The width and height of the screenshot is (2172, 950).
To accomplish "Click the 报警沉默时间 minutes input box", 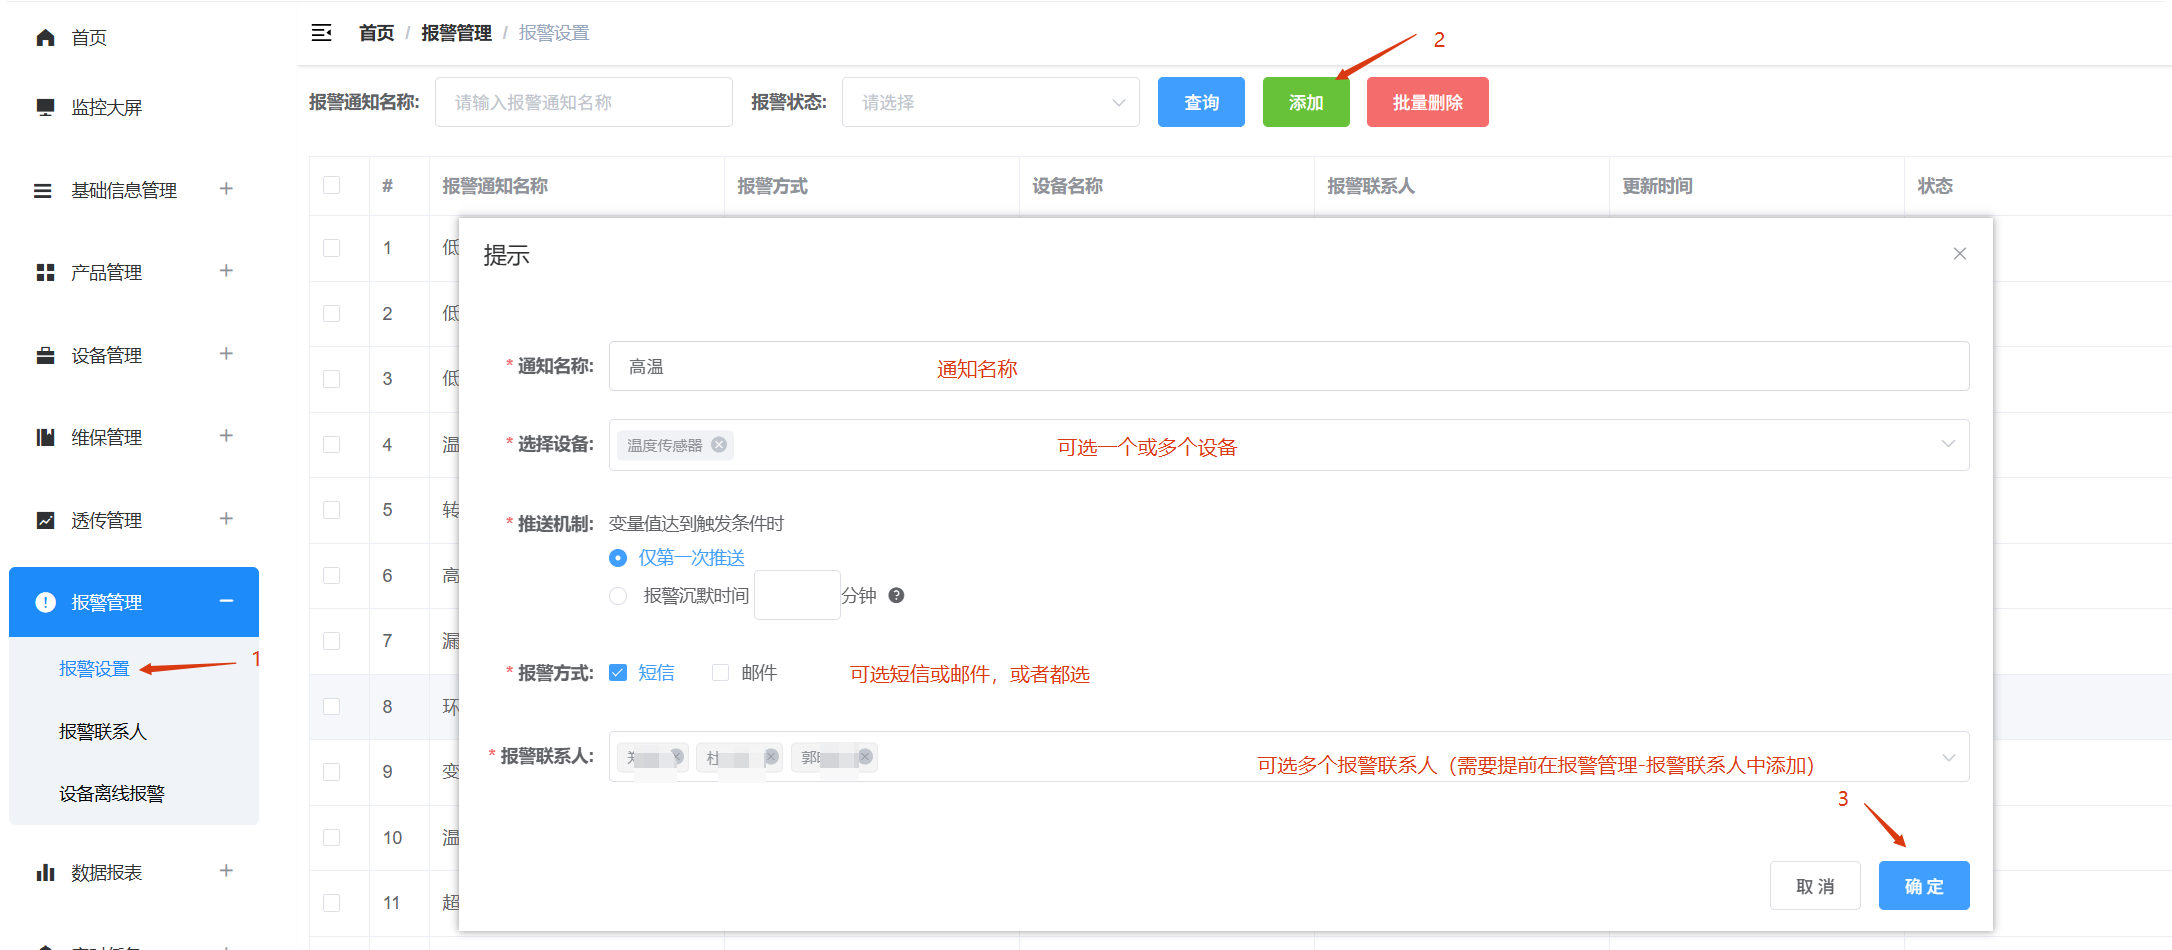I will 797,595.
